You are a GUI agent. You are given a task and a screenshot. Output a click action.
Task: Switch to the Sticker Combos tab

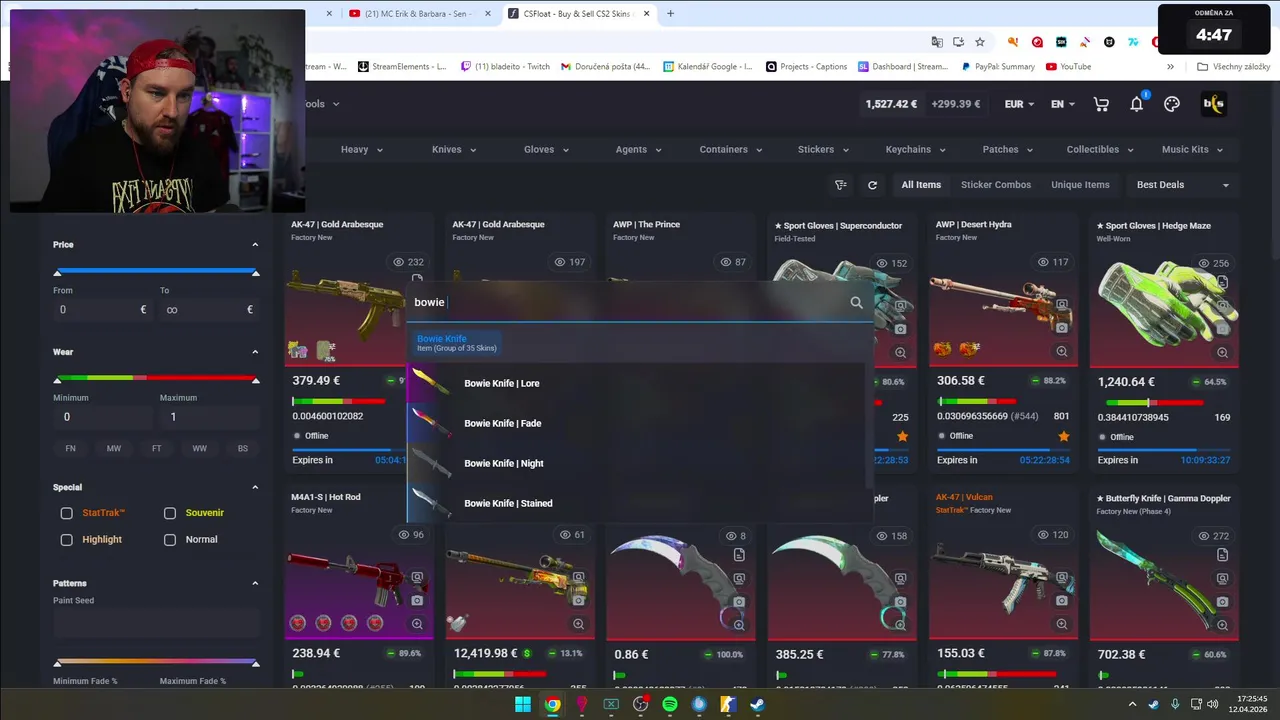coord(996,185)
